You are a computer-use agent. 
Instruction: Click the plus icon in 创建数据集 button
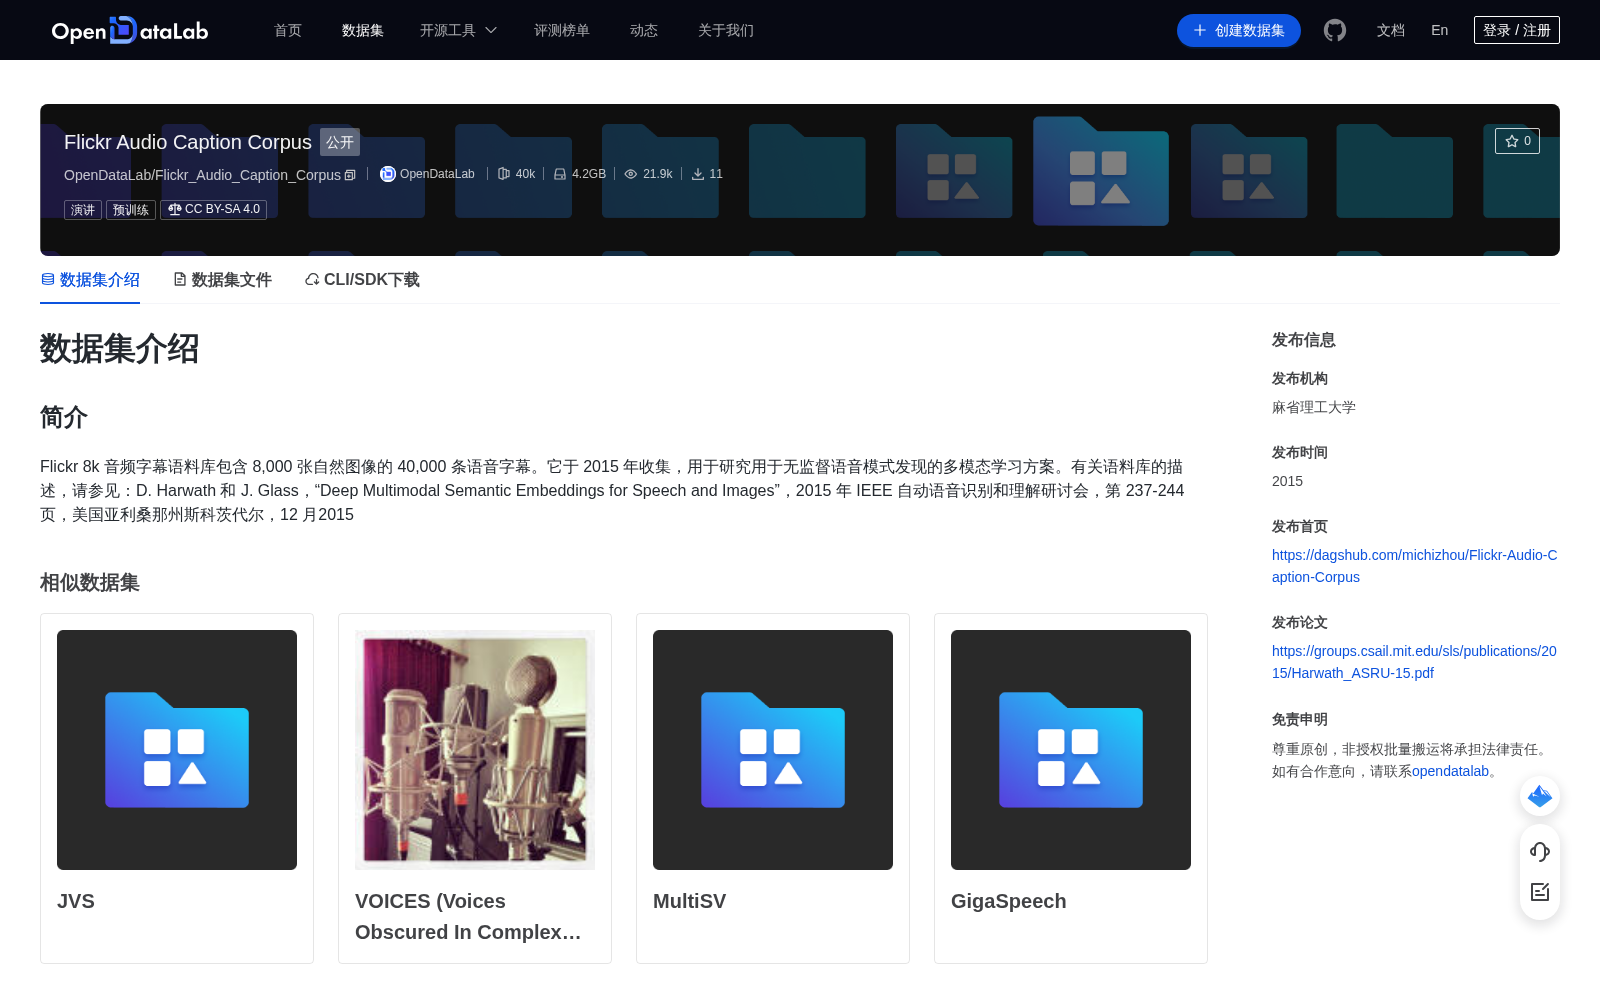pyautogui.click(x=1200, y=30)
